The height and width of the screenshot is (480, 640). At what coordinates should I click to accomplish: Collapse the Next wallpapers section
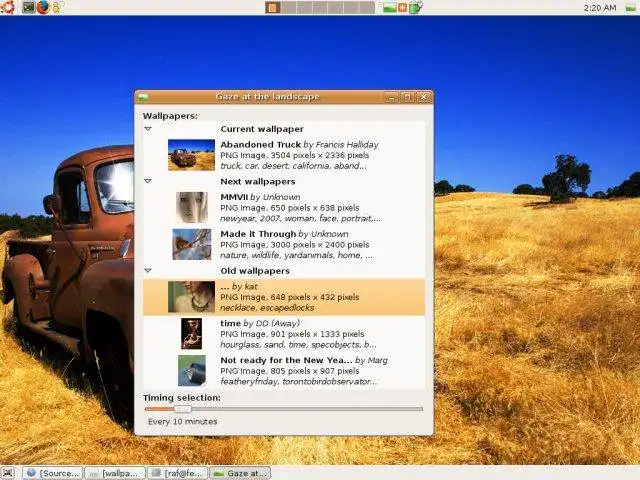coord(148,181)
